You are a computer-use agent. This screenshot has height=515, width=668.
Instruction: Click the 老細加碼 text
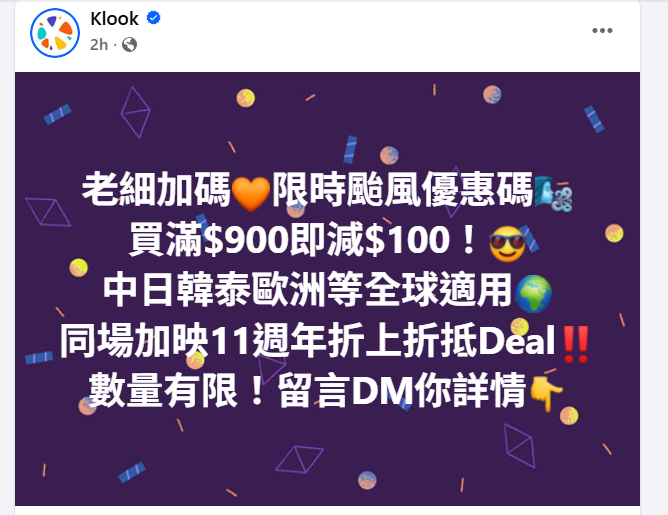pyautogui.click(x=156, y=189)
